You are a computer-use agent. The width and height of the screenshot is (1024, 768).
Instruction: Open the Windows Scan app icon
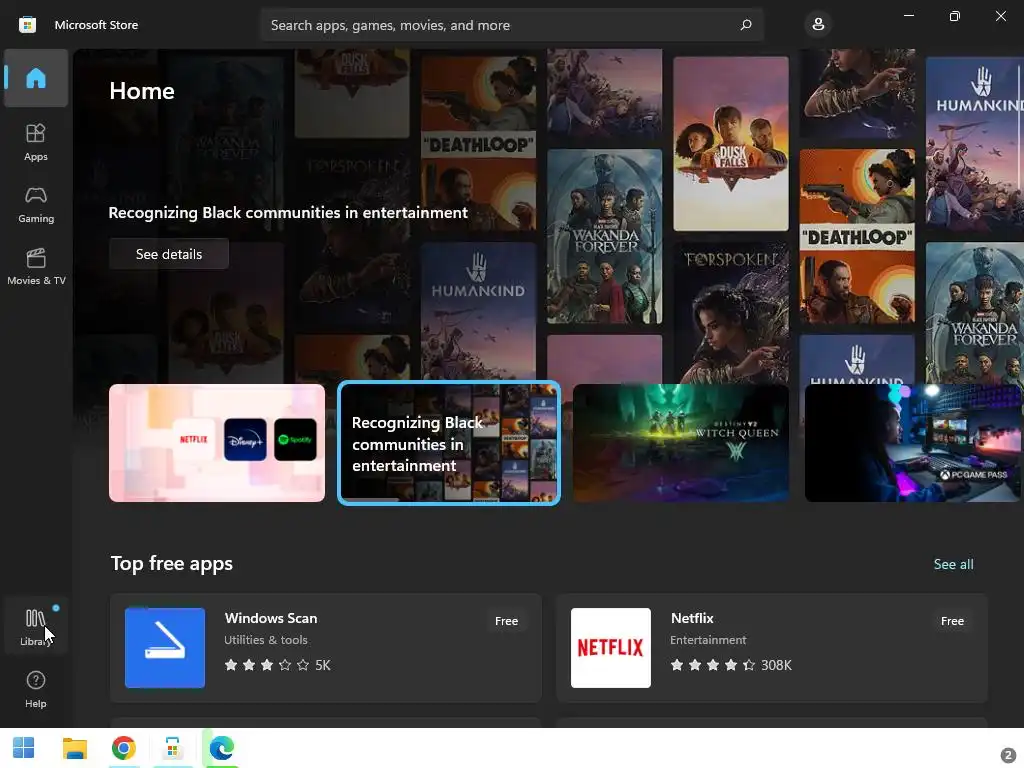[165, 648]
